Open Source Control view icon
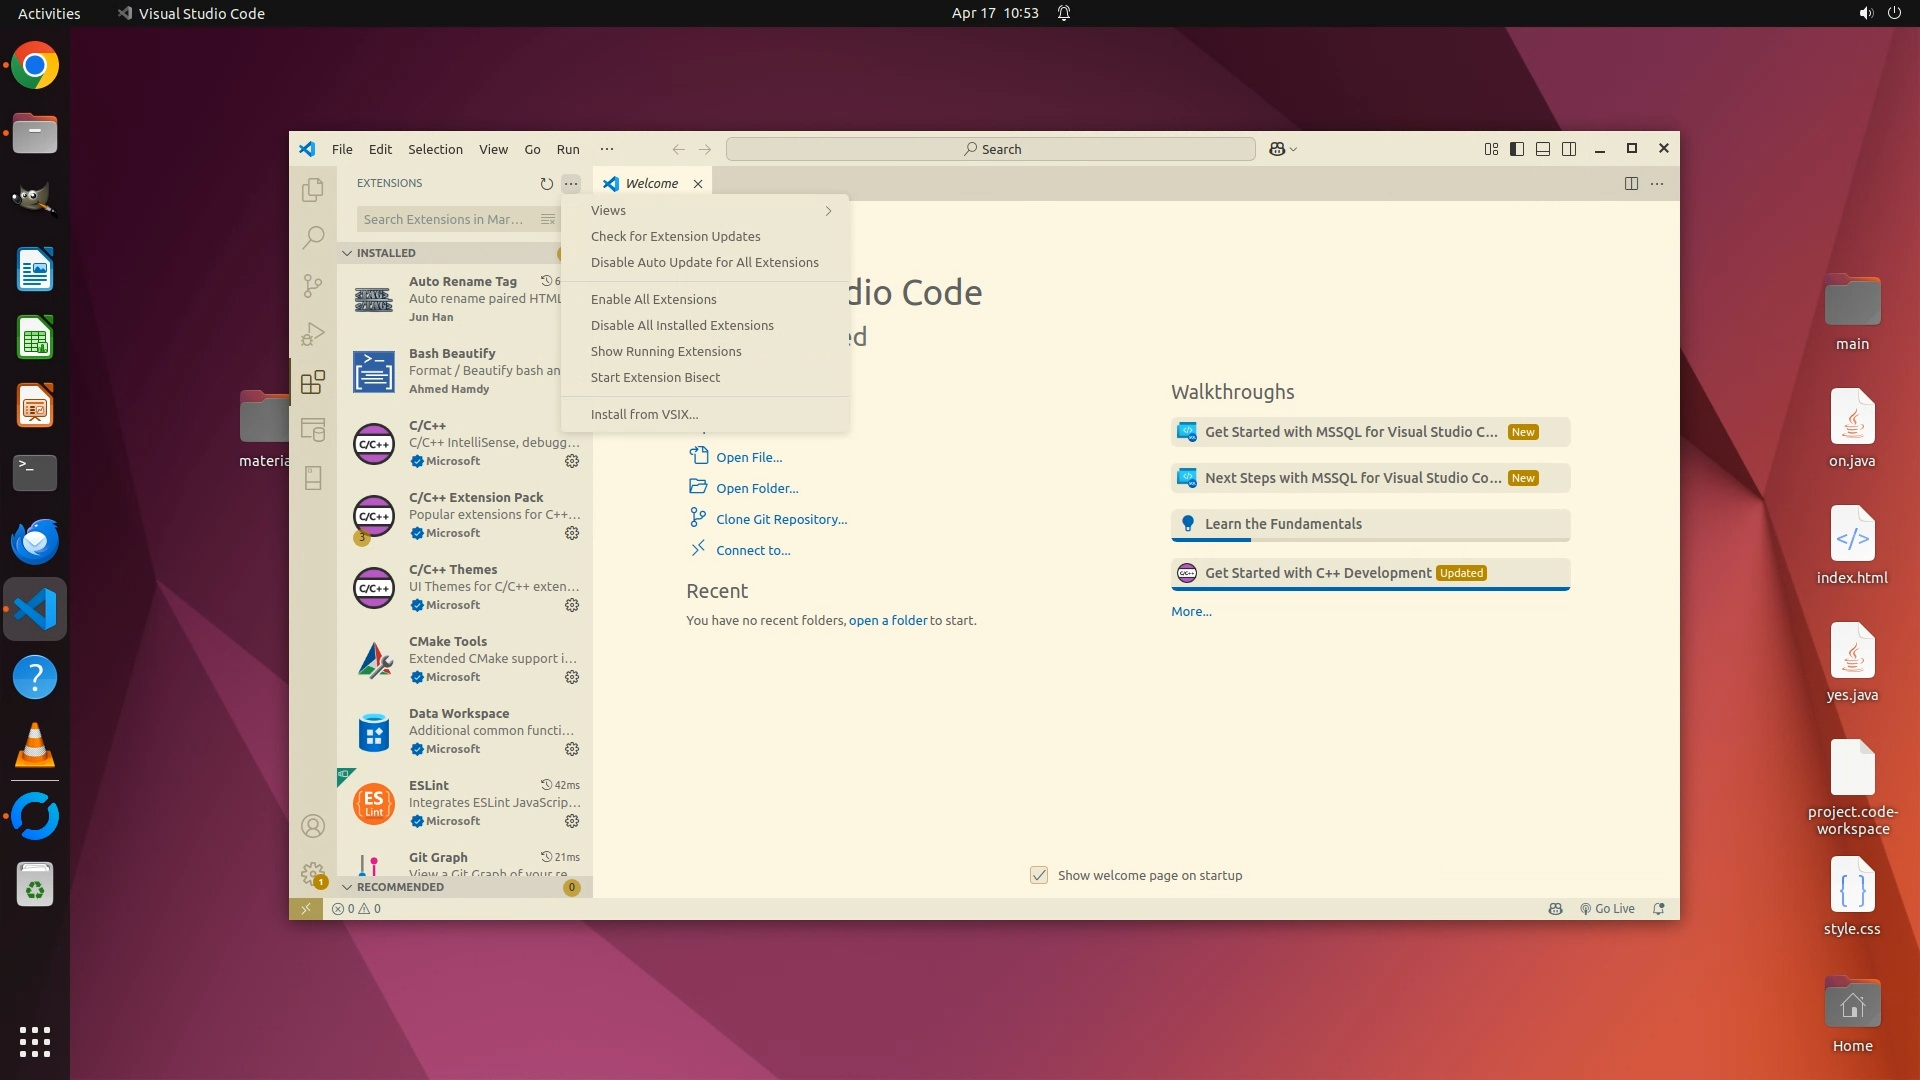The image size is (1920, 1080). coord(313,286)
